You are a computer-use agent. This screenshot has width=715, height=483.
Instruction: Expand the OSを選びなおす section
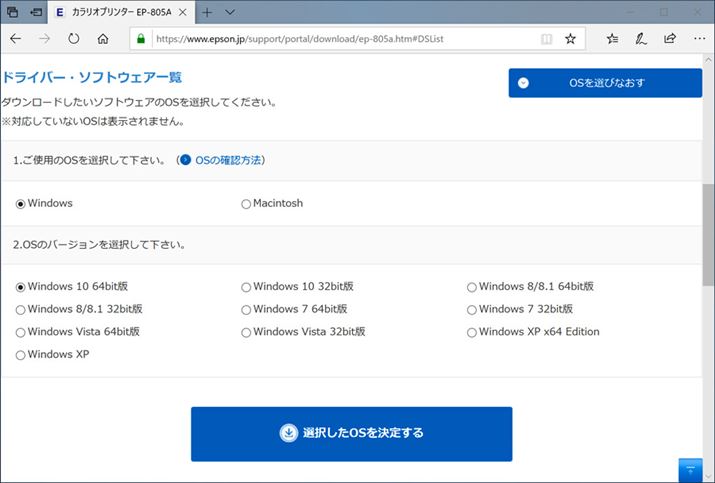click(605, 83)
